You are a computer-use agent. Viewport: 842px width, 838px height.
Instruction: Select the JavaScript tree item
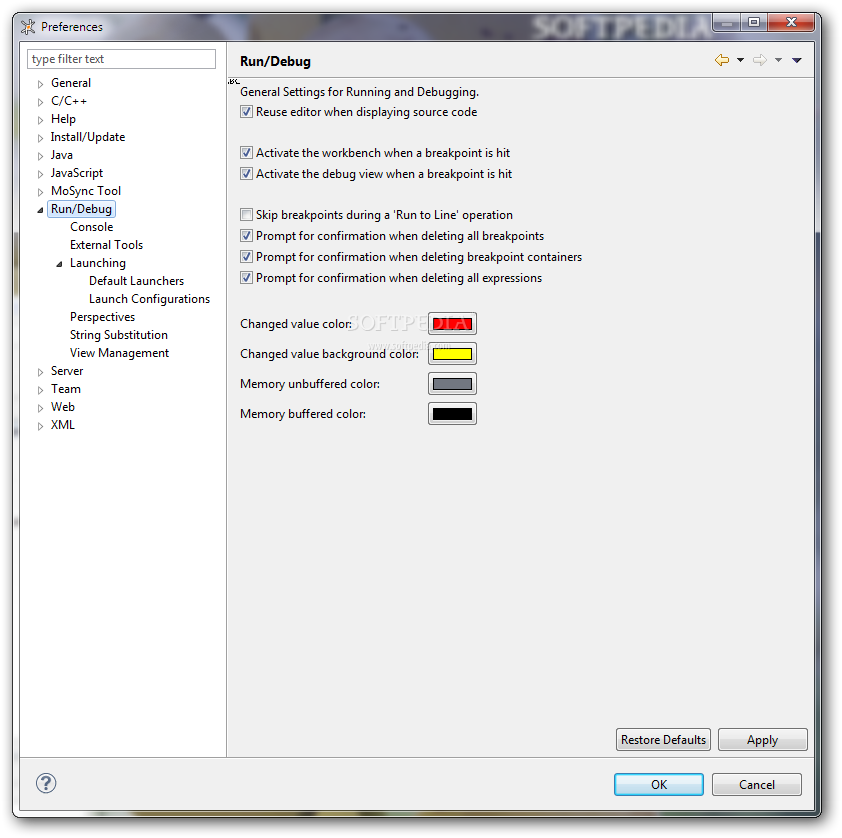pyautogui.click(x=77, y=173)
